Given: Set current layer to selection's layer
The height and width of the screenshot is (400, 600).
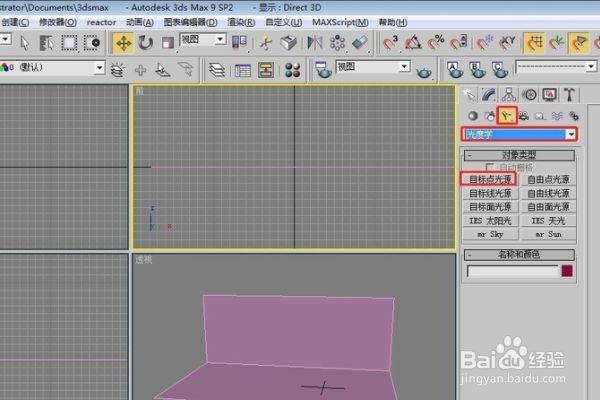Looking at the screenshot, I should 186,70.
